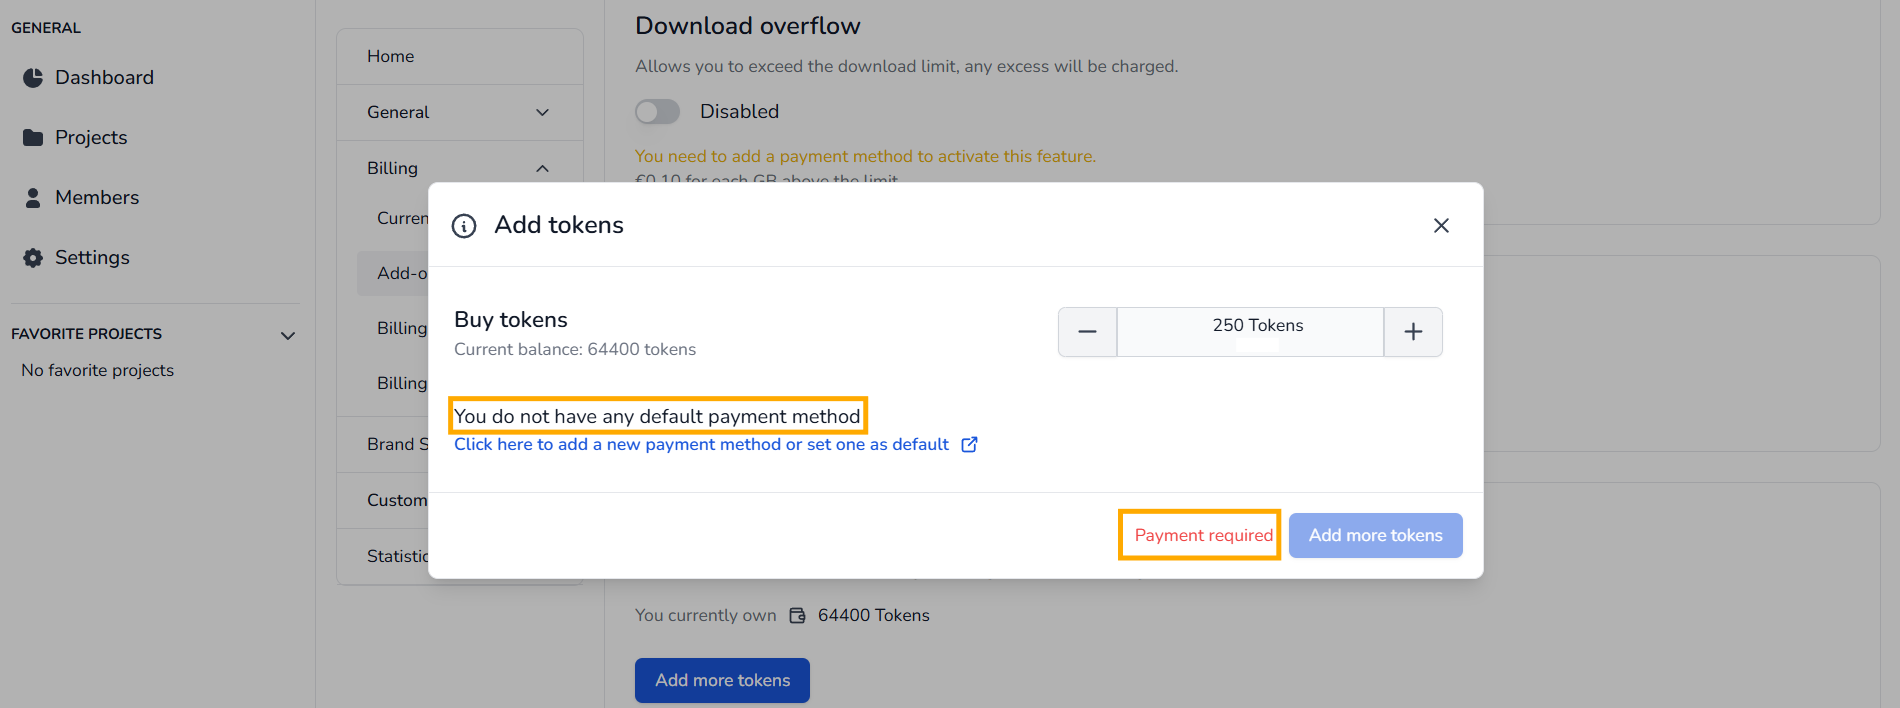Screen dimensions: 1900x708
Task: Decrease token amount with minus button
Action: tap(1087, 332)
